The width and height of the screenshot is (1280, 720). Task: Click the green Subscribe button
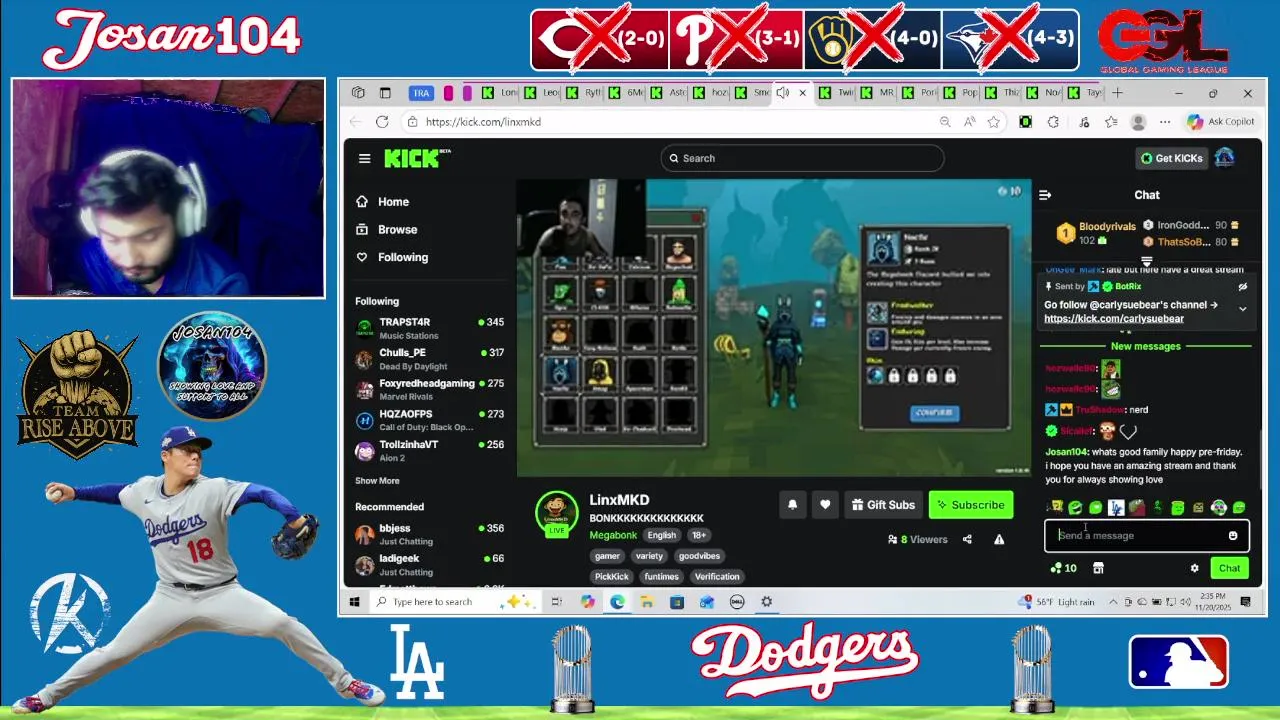point(970,505)
